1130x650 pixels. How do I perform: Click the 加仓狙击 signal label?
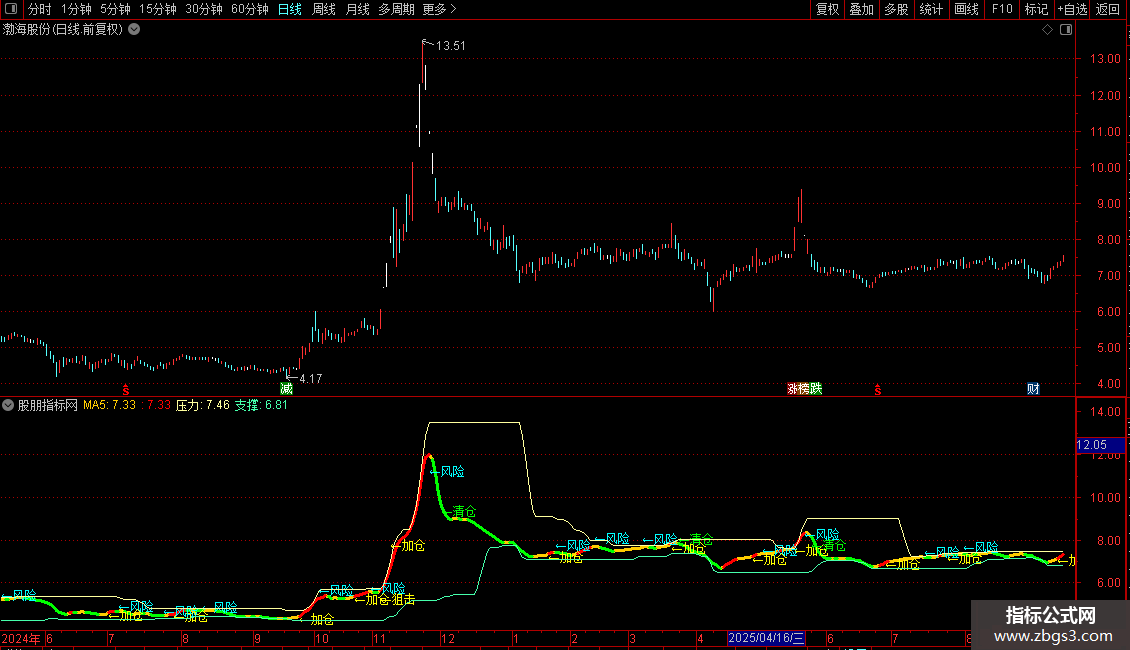[391, 600]
